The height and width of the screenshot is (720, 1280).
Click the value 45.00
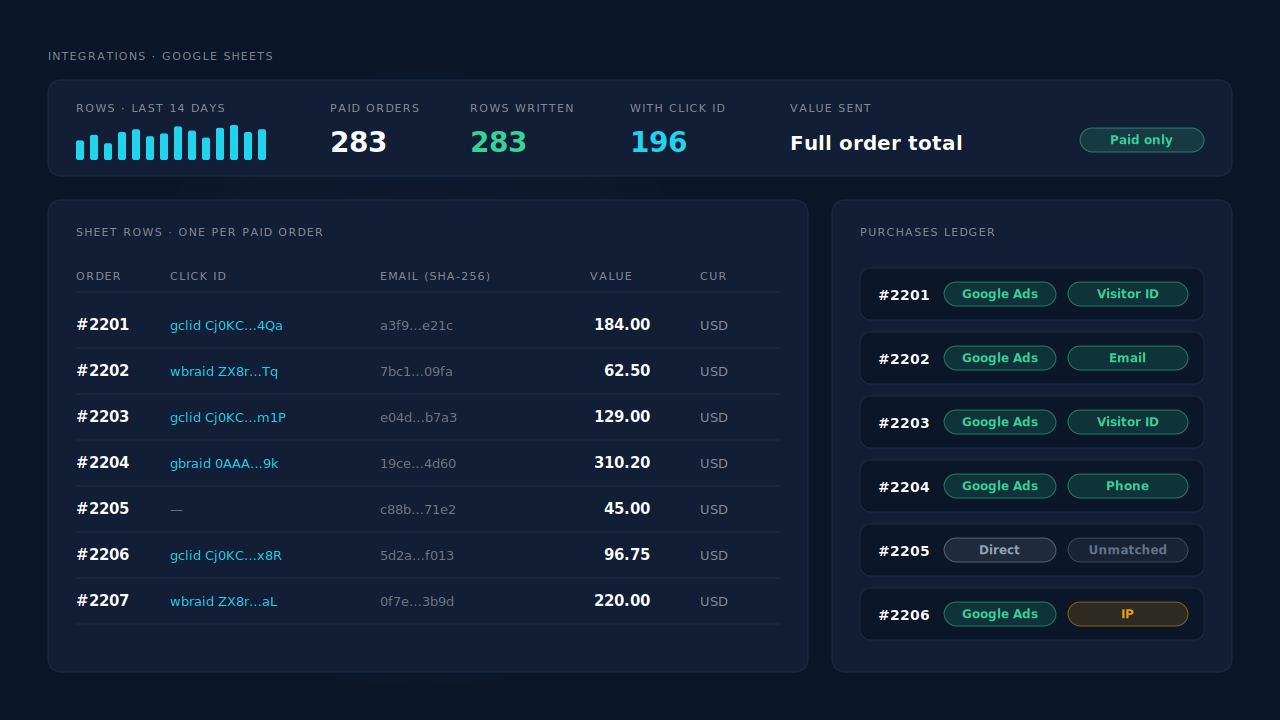tap(627, 509)
